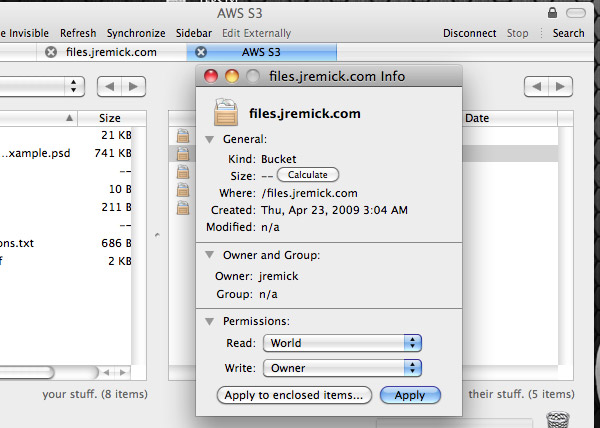Select the row with size 10 B
This screenshot has width=600, height=428.
[x=66, y=189]
